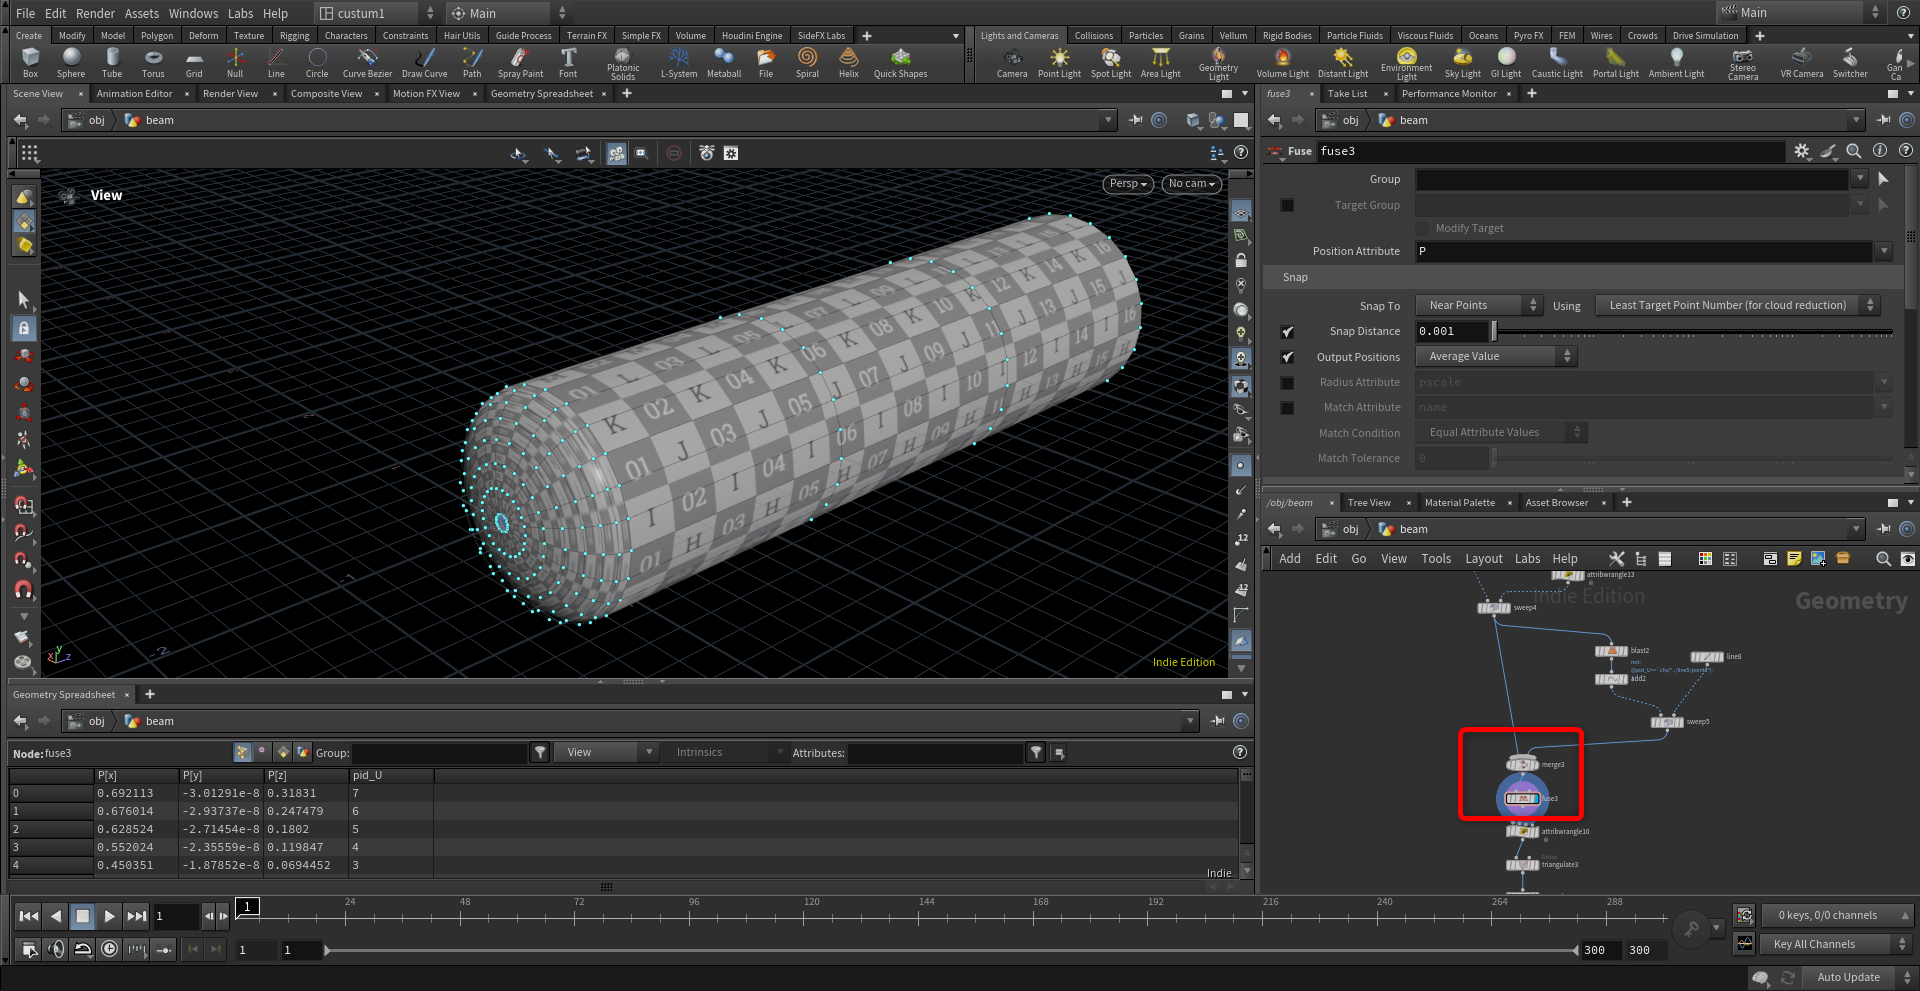Click the Metaball shelf icon
1920x991 pixels.
(723, 62)
